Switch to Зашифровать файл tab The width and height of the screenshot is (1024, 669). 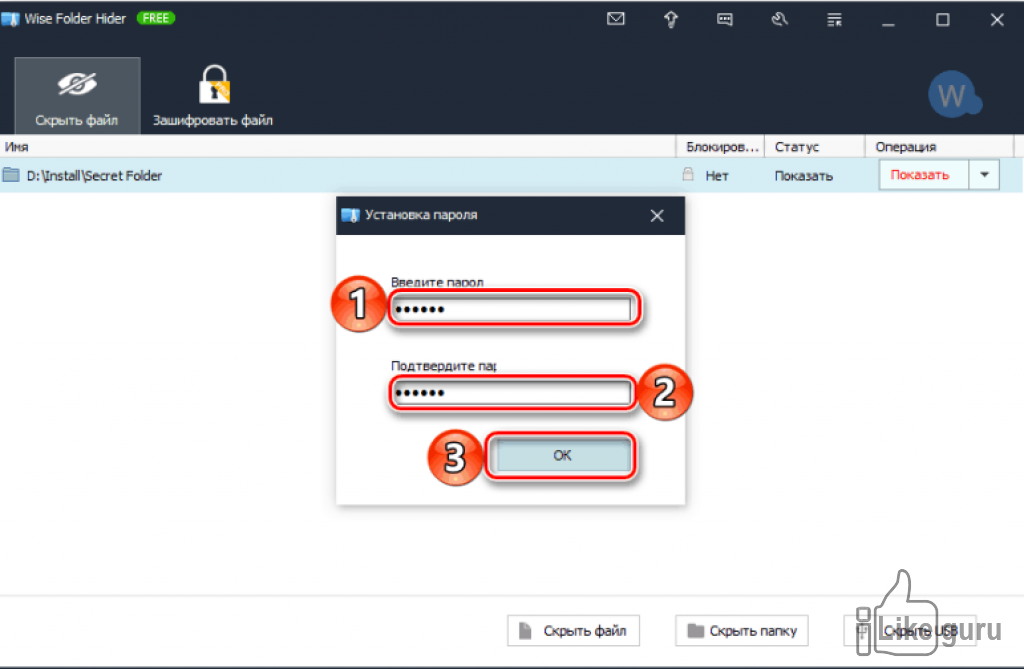213,95
